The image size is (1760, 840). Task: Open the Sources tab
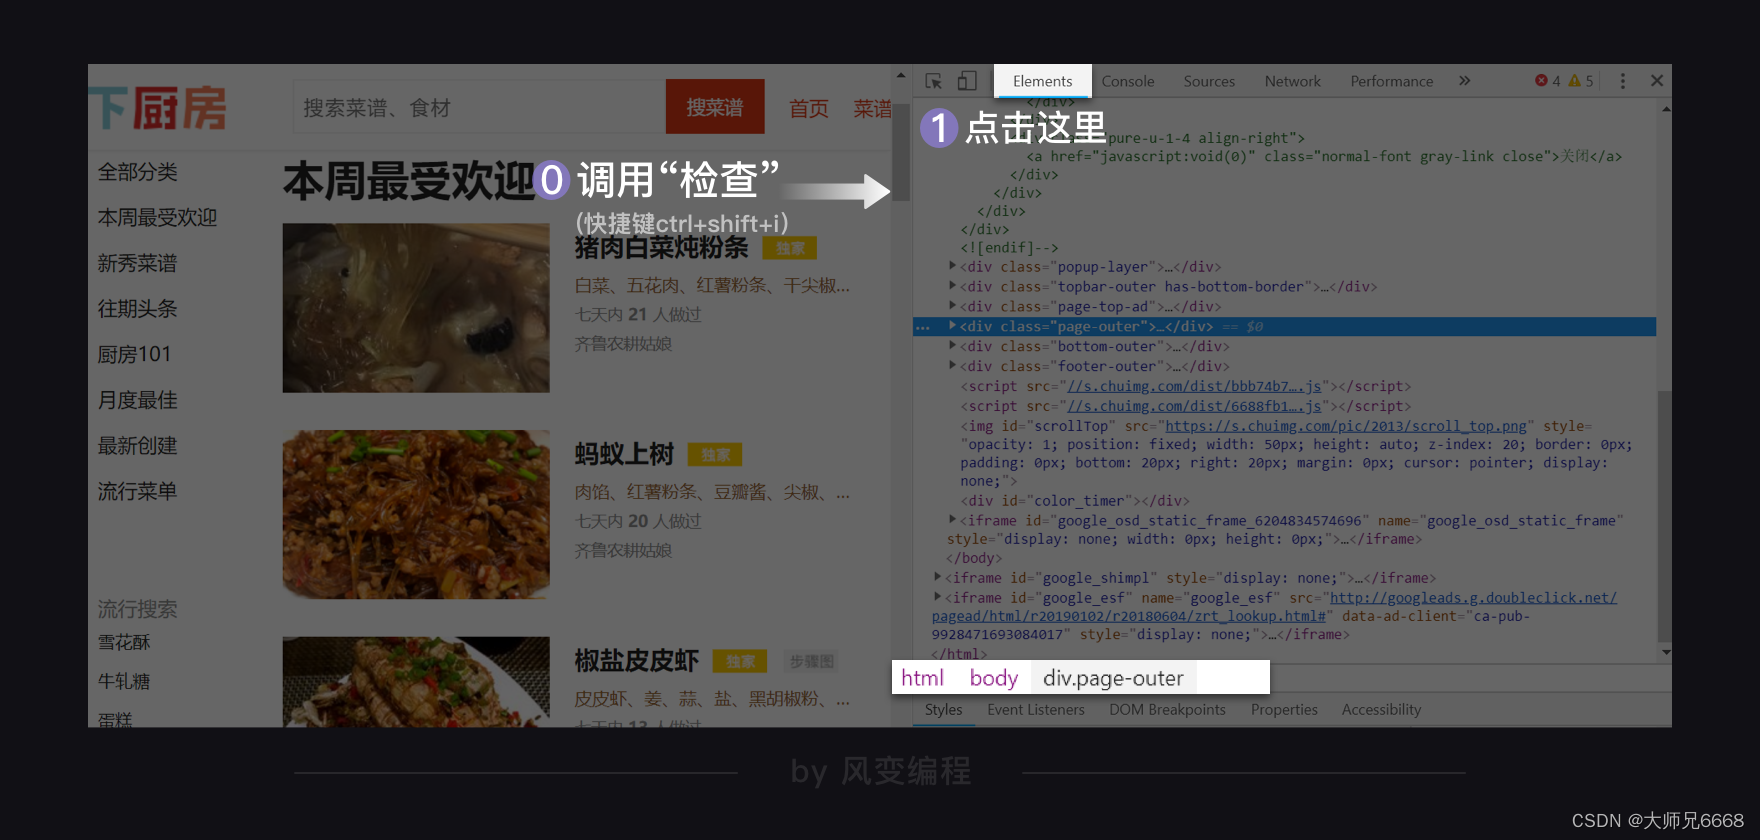tap(1209, 81)
